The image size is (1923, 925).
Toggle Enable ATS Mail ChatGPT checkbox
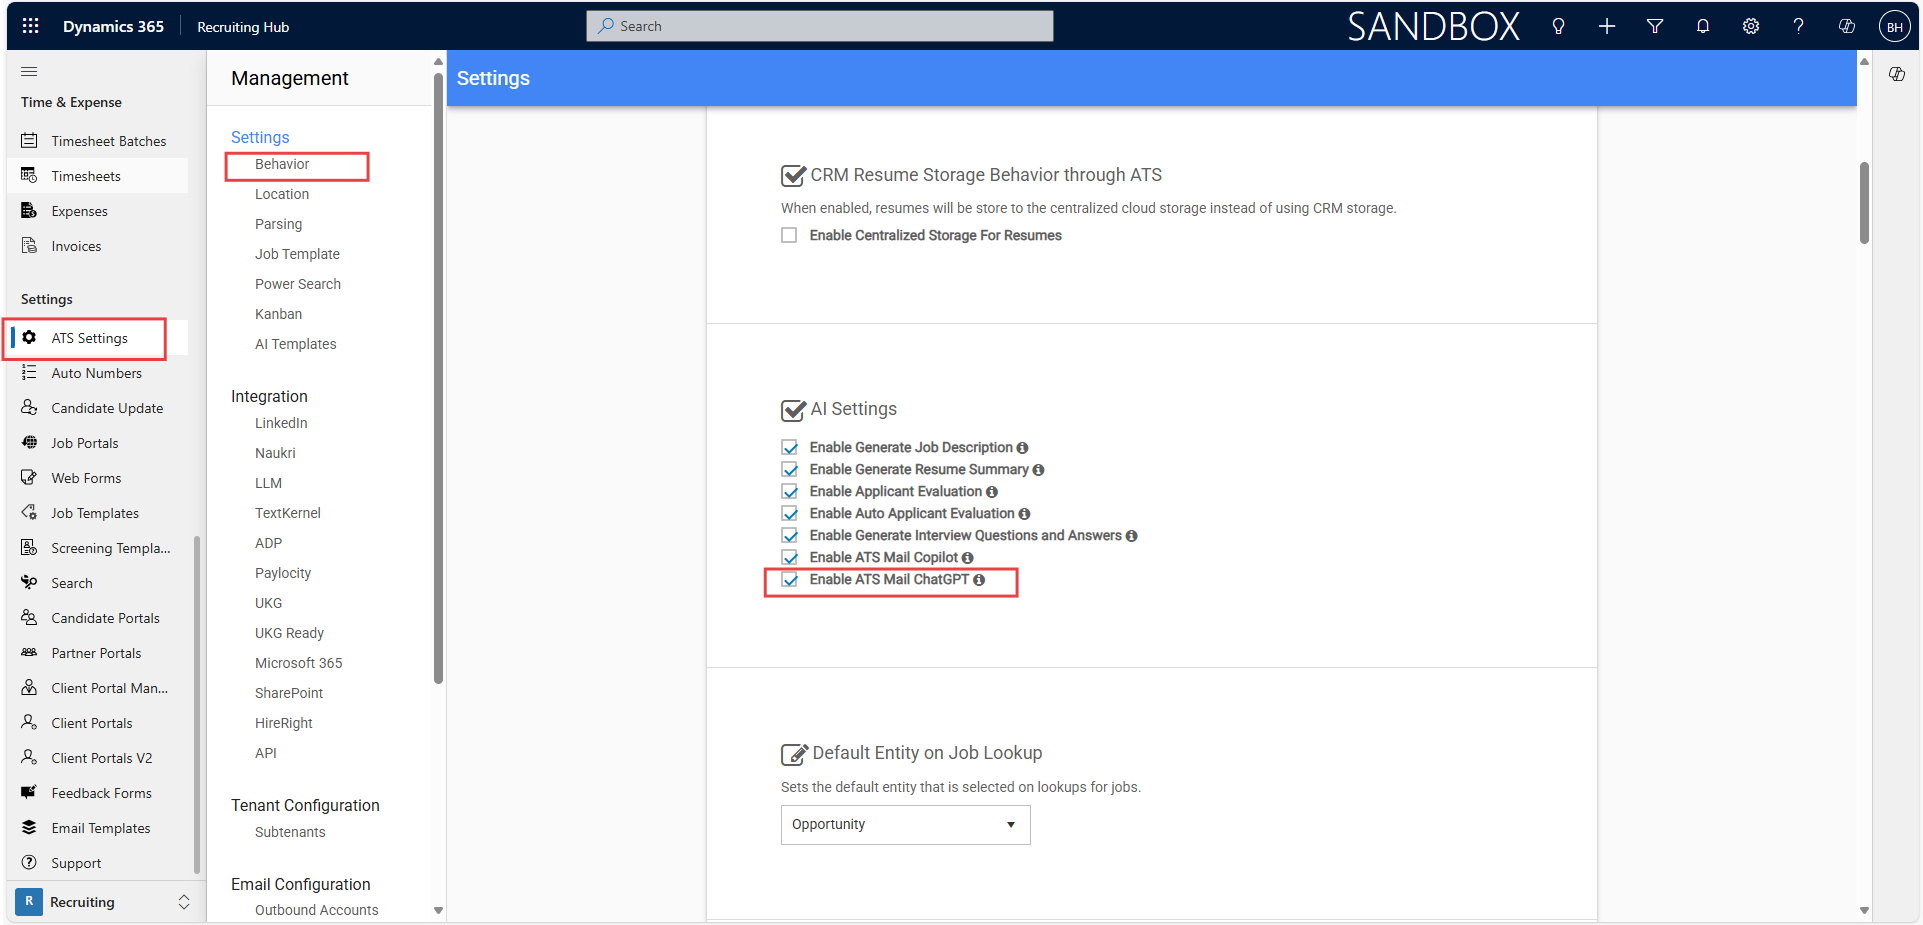[x=790, y=579]
